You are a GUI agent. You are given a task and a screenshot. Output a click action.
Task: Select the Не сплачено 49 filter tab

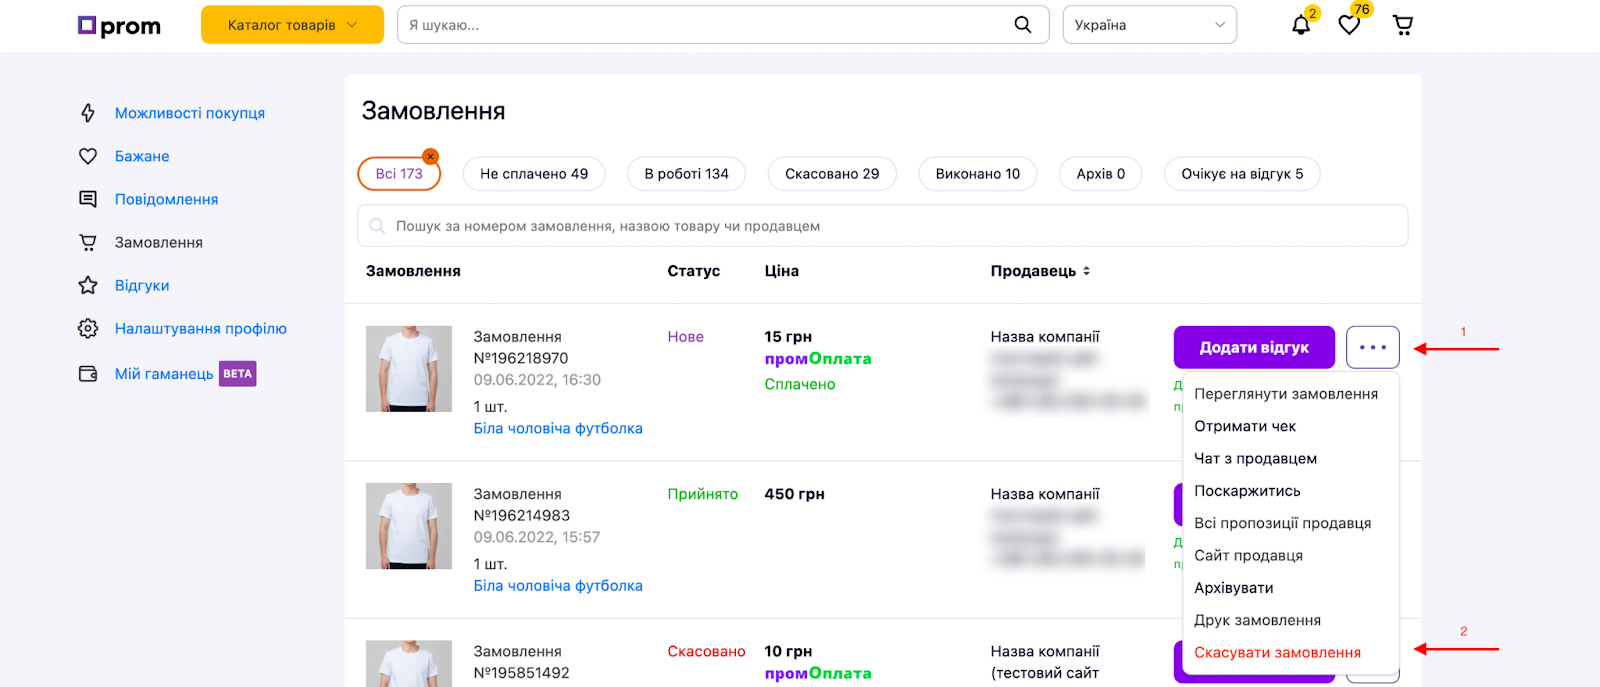point(534,174)
